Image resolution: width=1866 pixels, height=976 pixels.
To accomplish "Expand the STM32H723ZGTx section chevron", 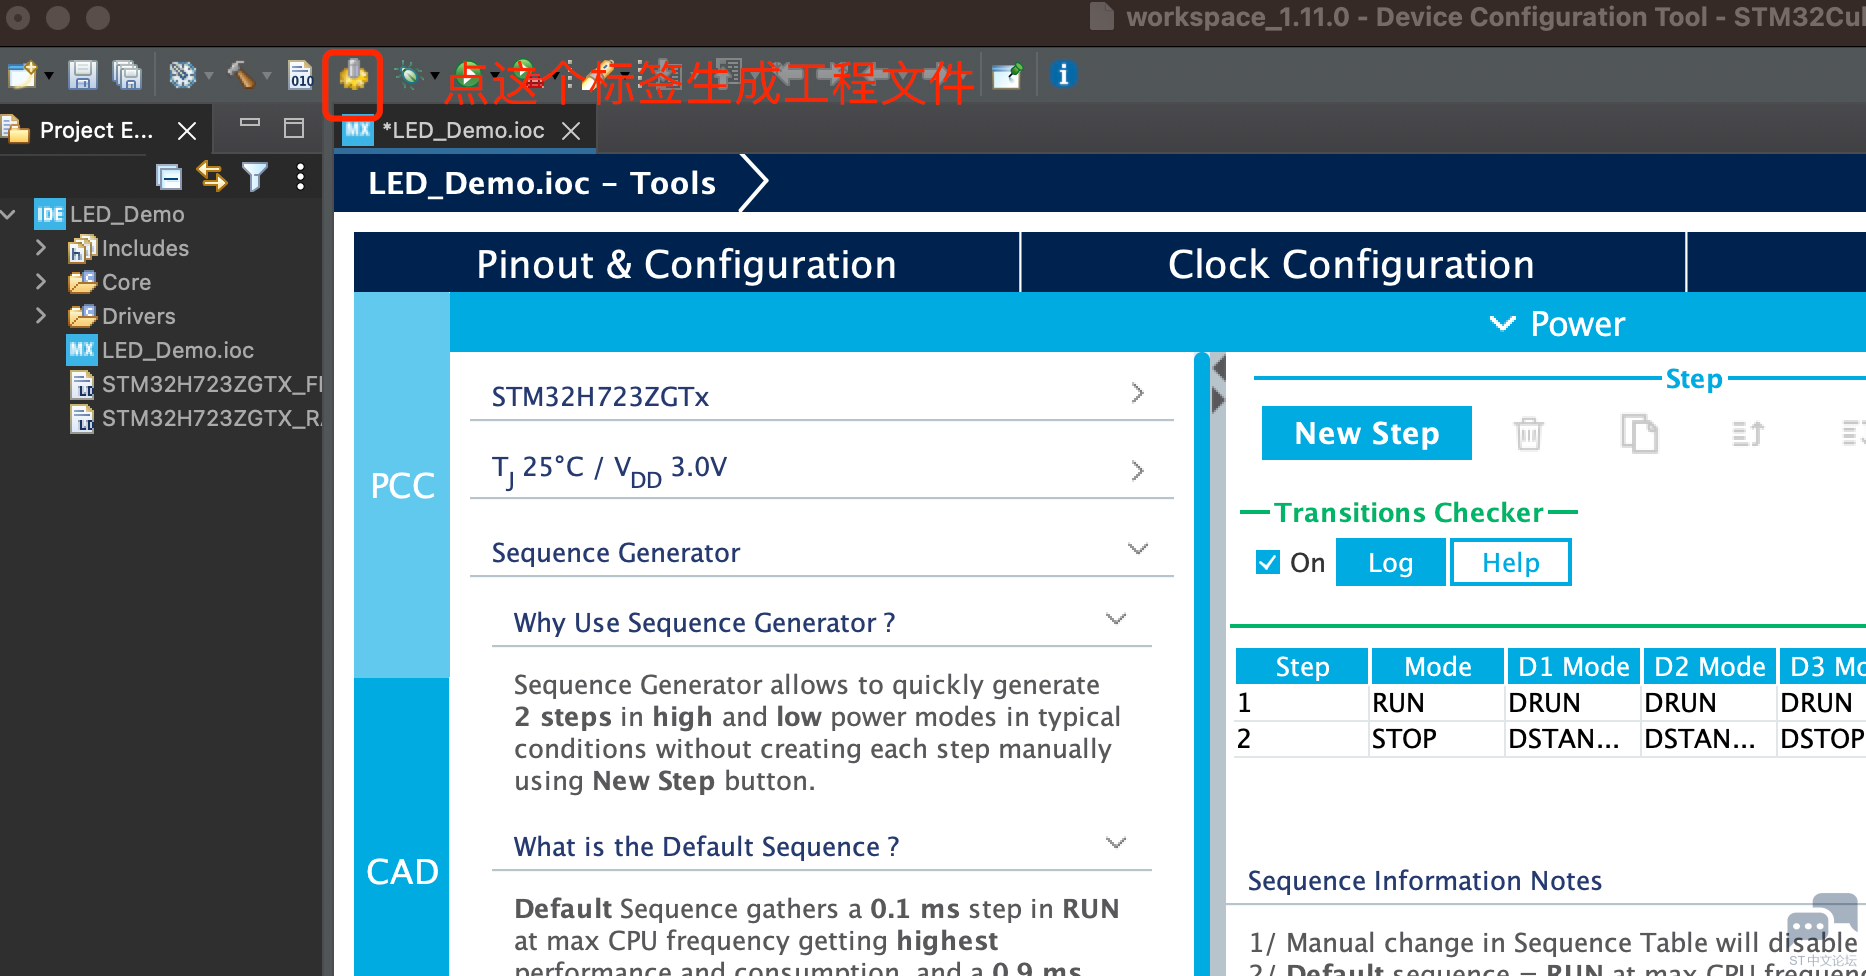I will (1137, 393).
